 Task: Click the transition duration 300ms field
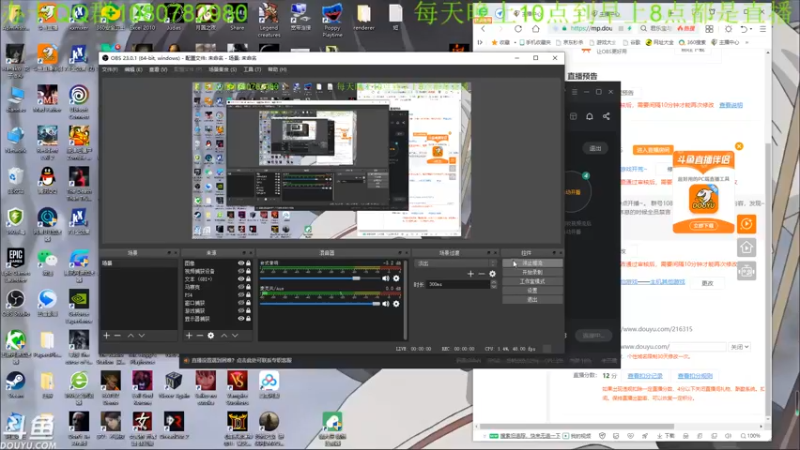(x=458, y=284)
